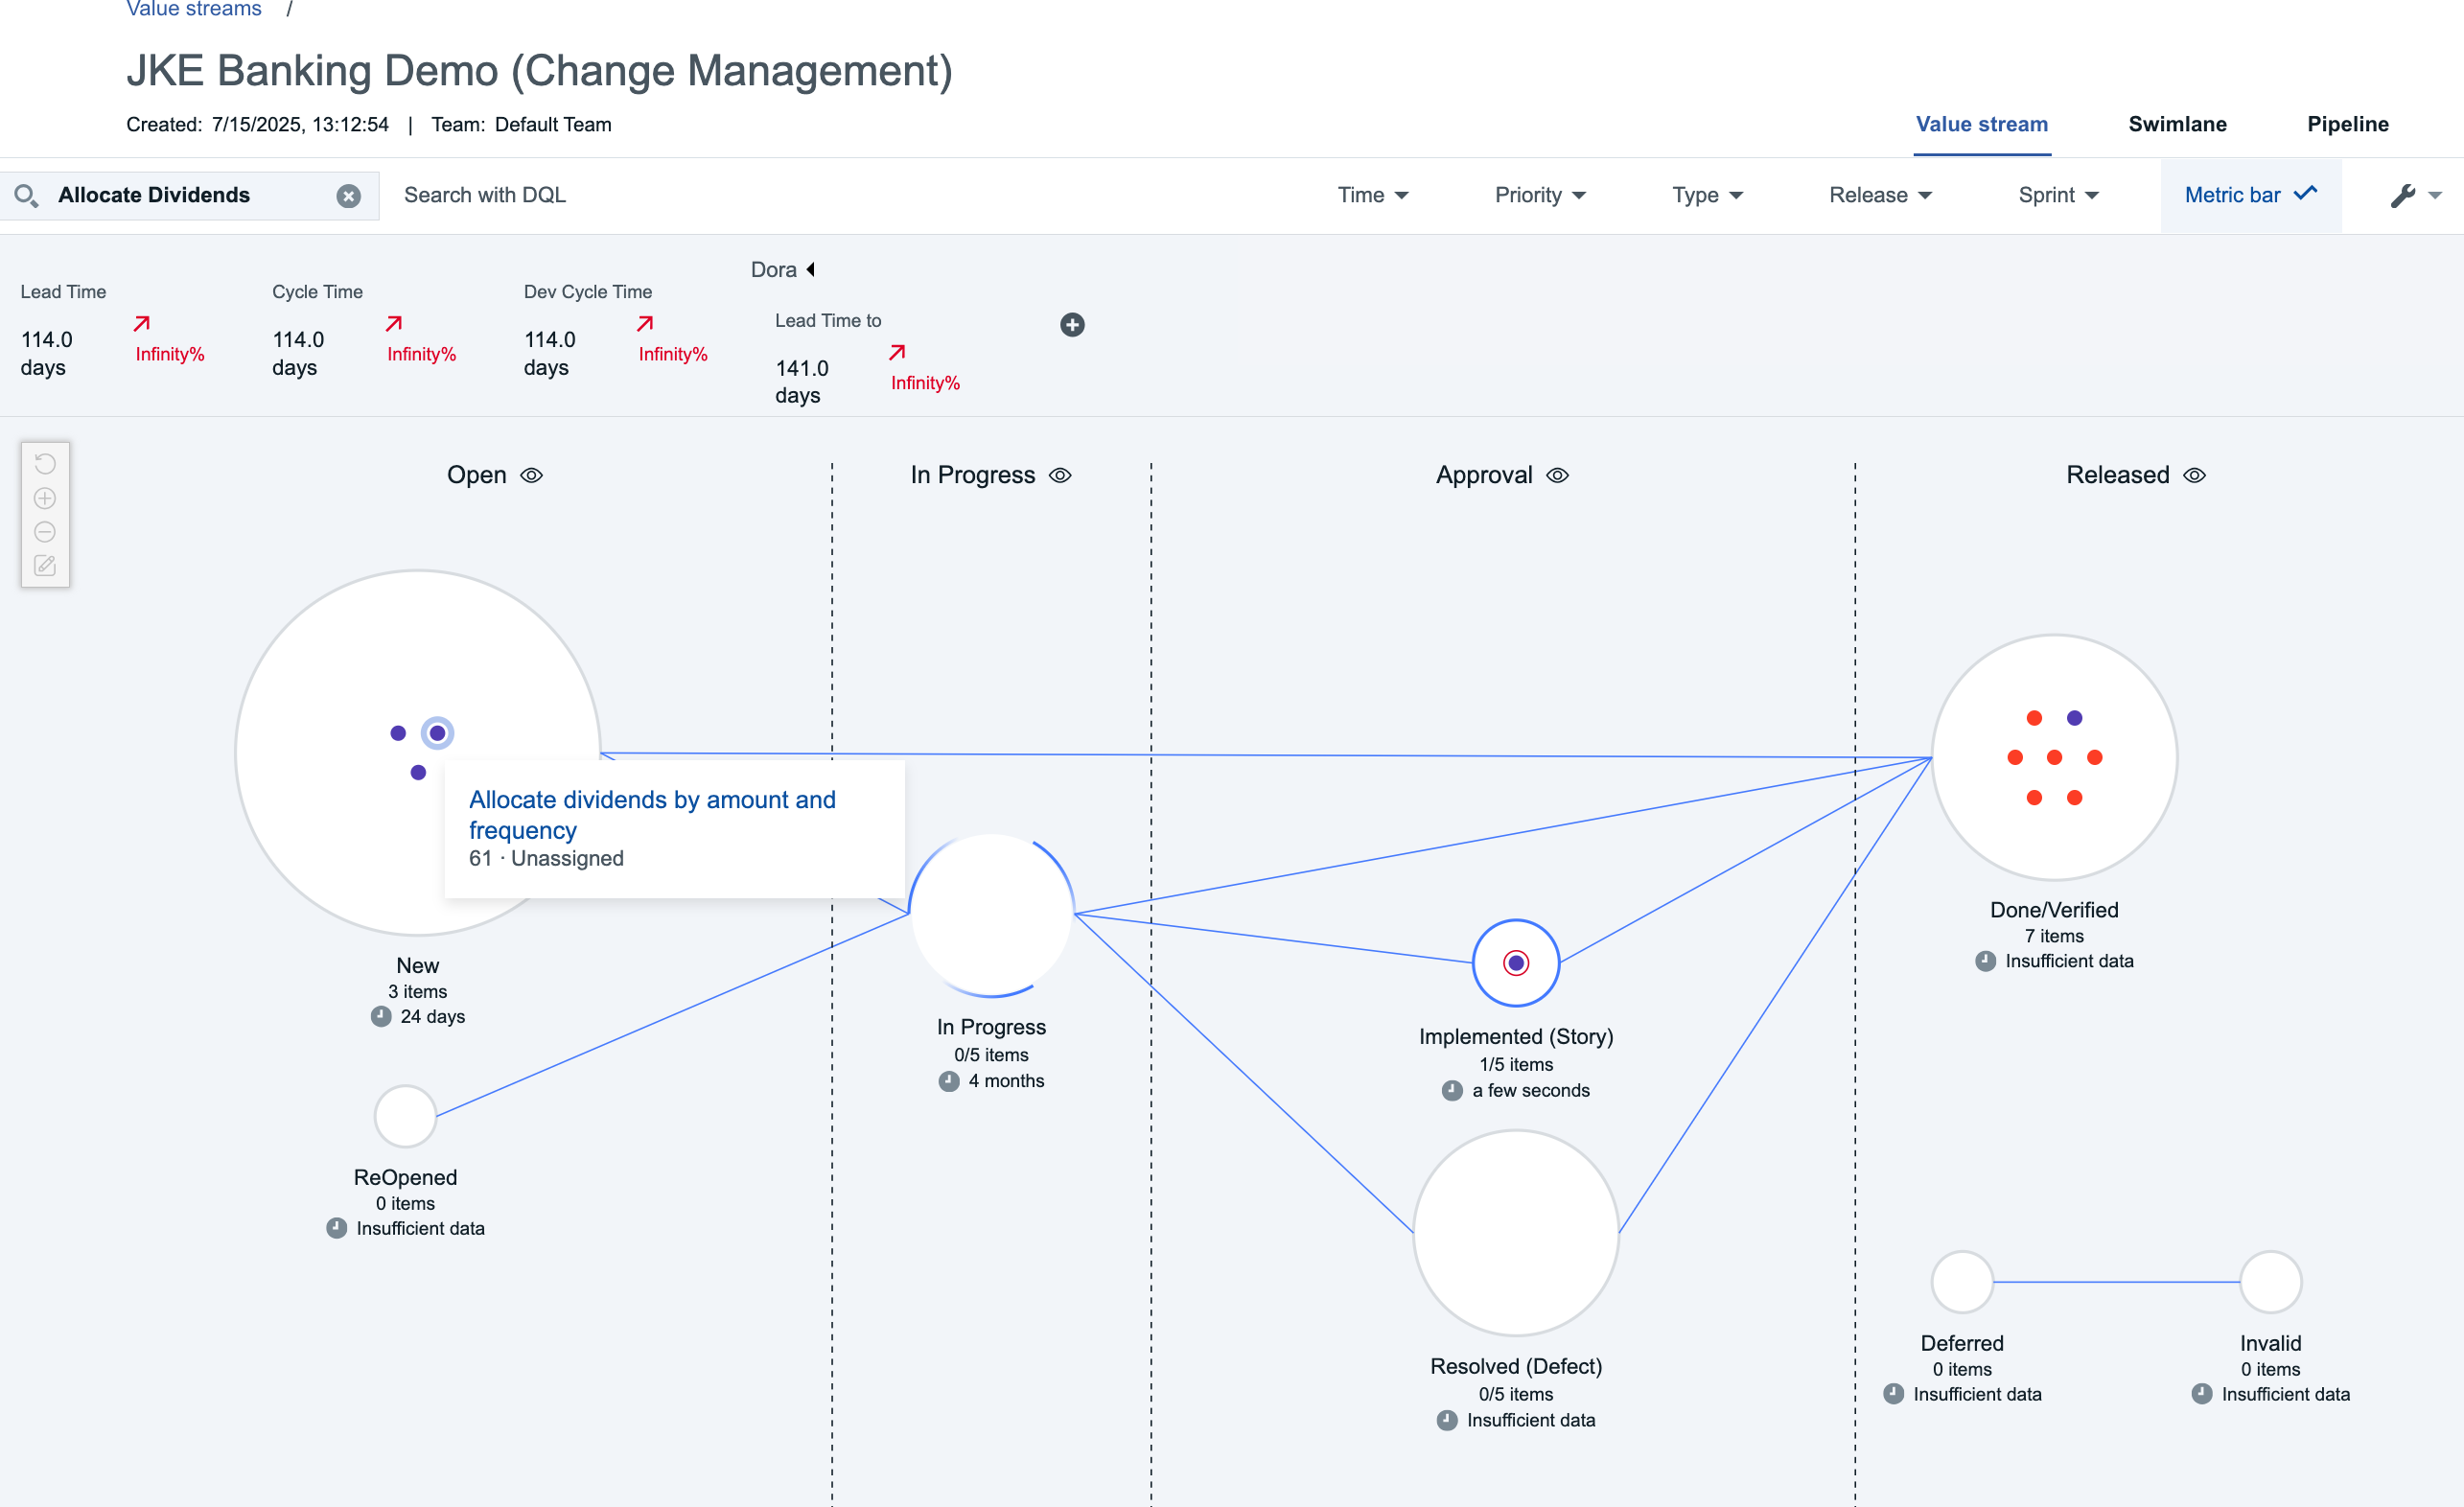Toggle the Metric bar option

[x=2250, y=195]
